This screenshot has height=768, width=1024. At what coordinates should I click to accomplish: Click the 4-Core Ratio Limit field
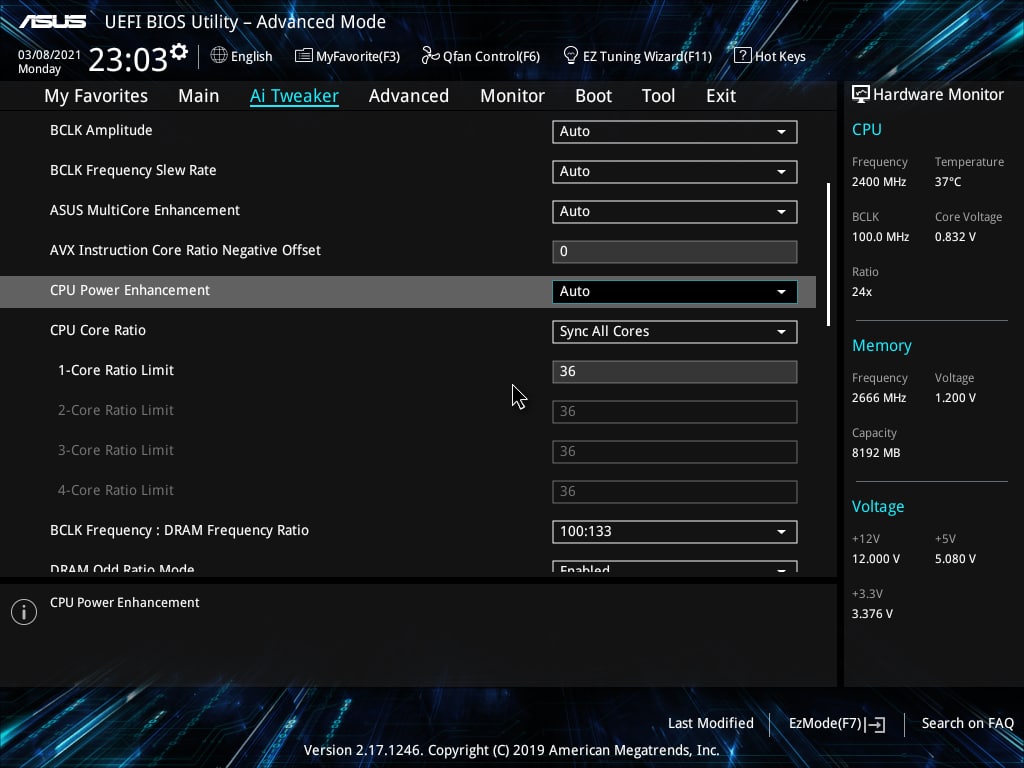[675, 492]
